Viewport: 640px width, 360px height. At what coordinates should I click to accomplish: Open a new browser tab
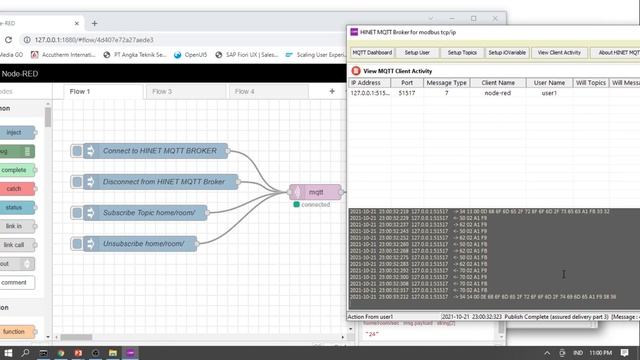click(94, 24)
